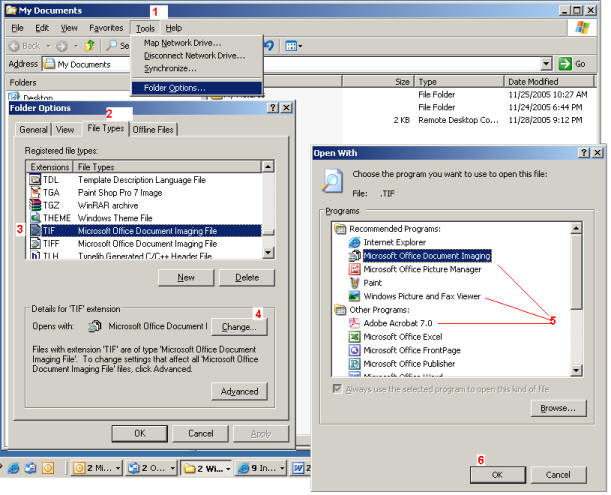Screen dimensions: 611x495
Task: Expand the Address bar dropdown
Action: pos(546,64)
